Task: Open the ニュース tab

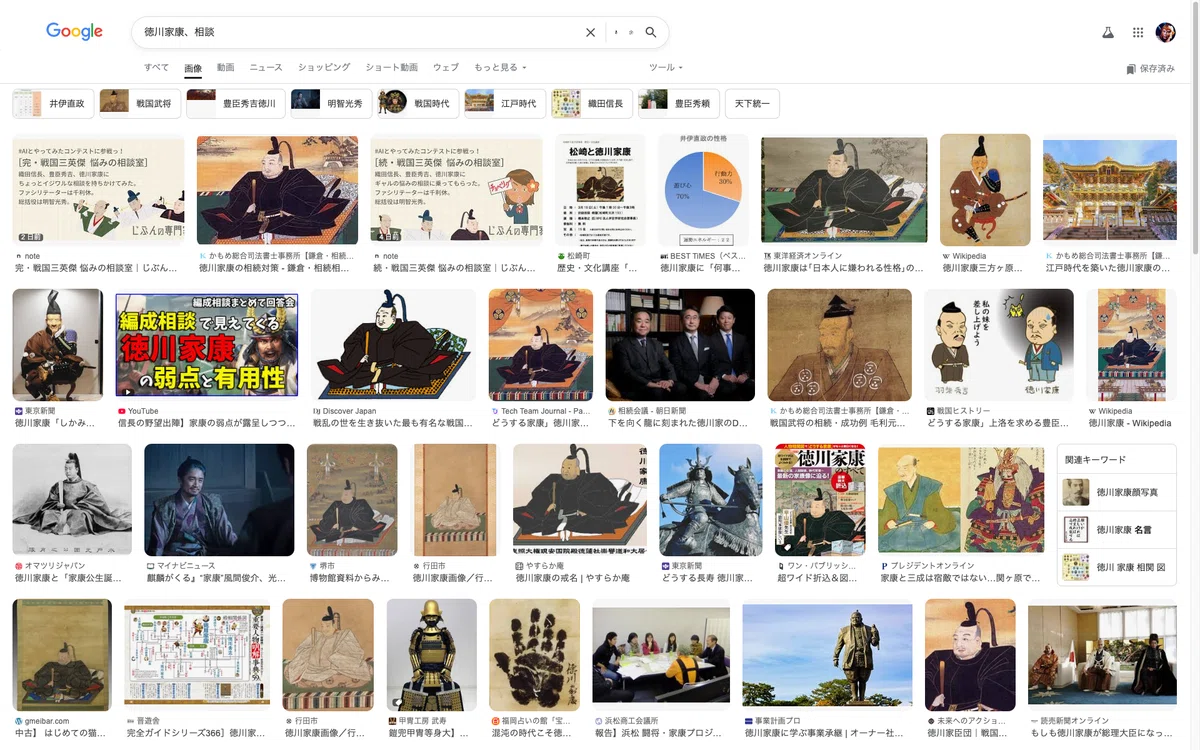Action: coord(266,67)
